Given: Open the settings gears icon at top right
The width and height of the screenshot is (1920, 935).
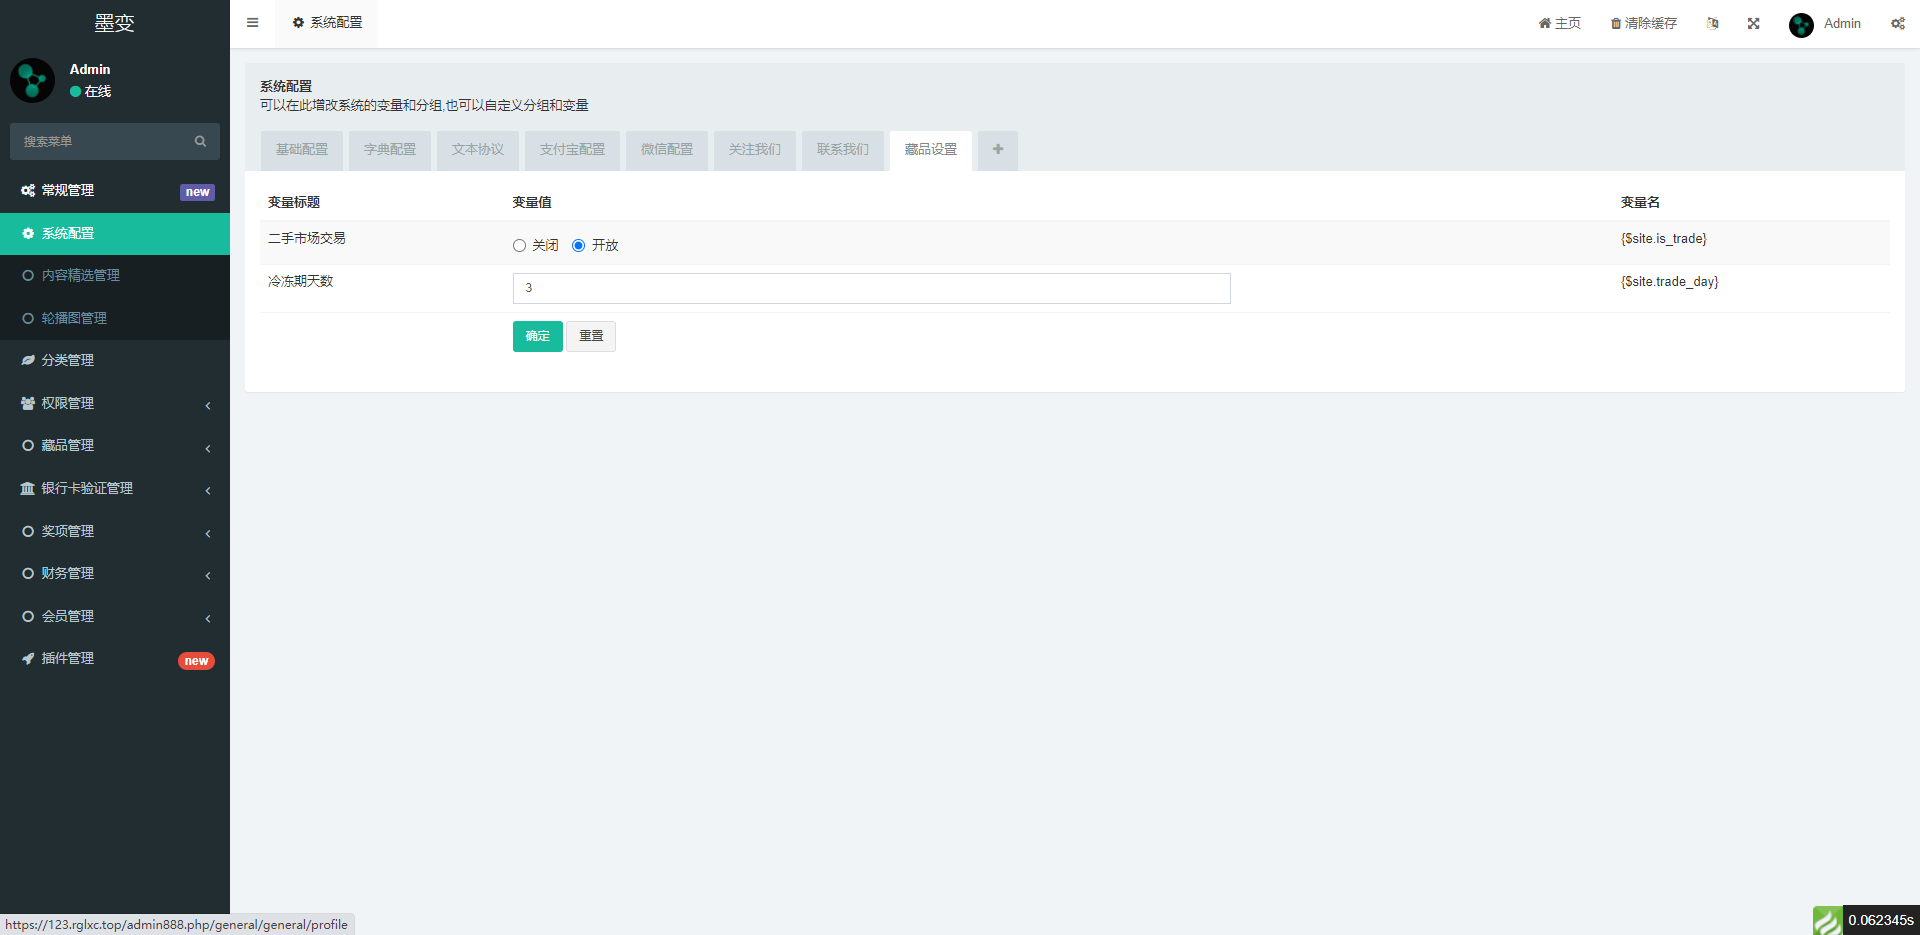Looking at the screenshot, I should tap(1897, 23).
